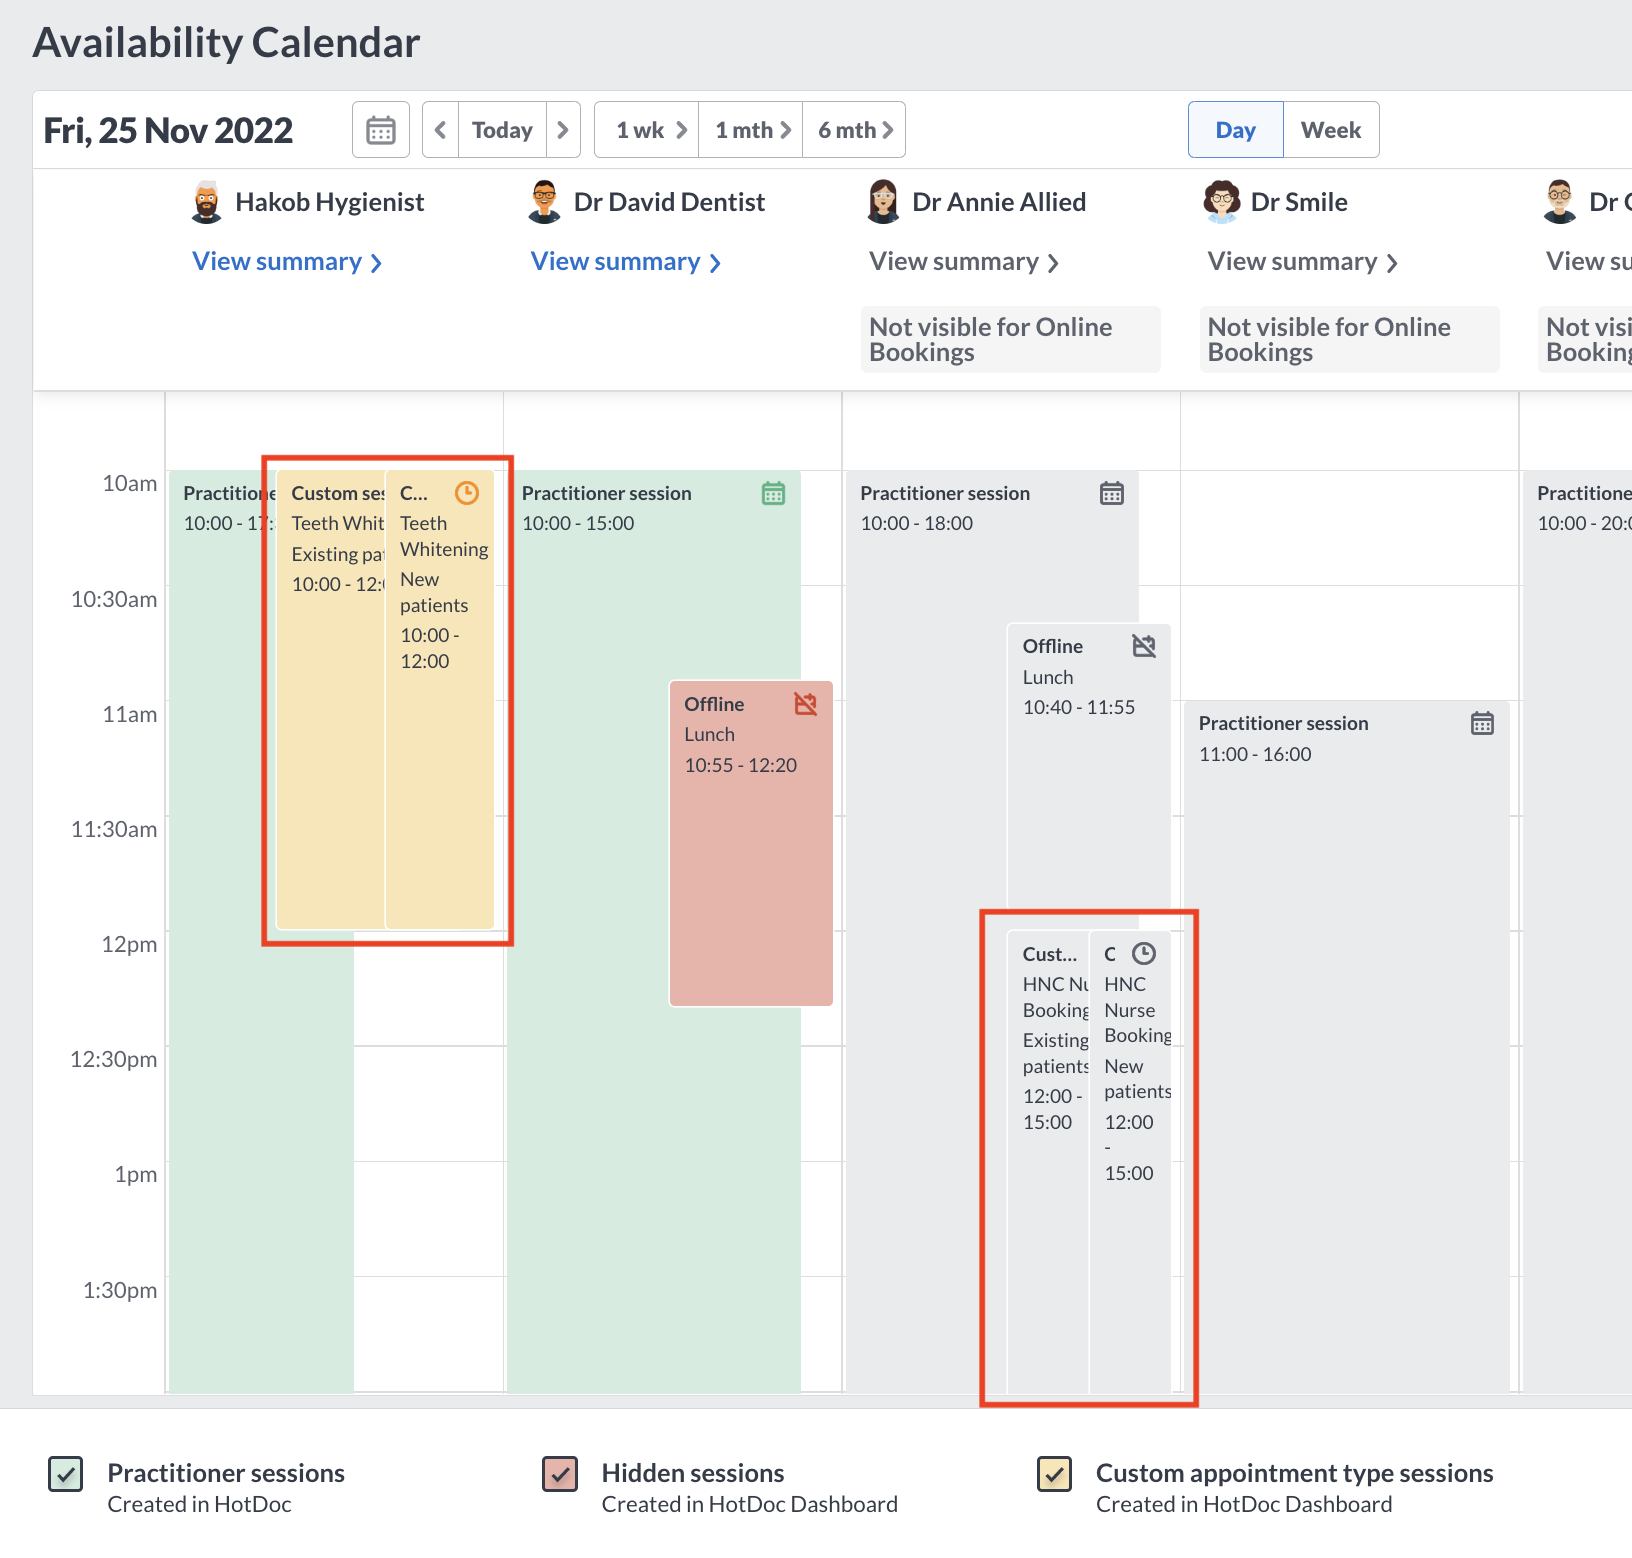Toggle the Practitioner sessions legend checkbox

64,1473
